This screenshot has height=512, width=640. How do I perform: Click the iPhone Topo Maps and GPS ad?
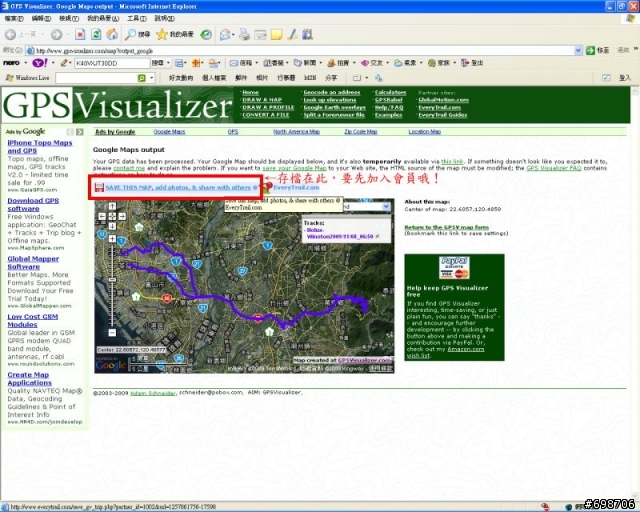pos(40,147)
